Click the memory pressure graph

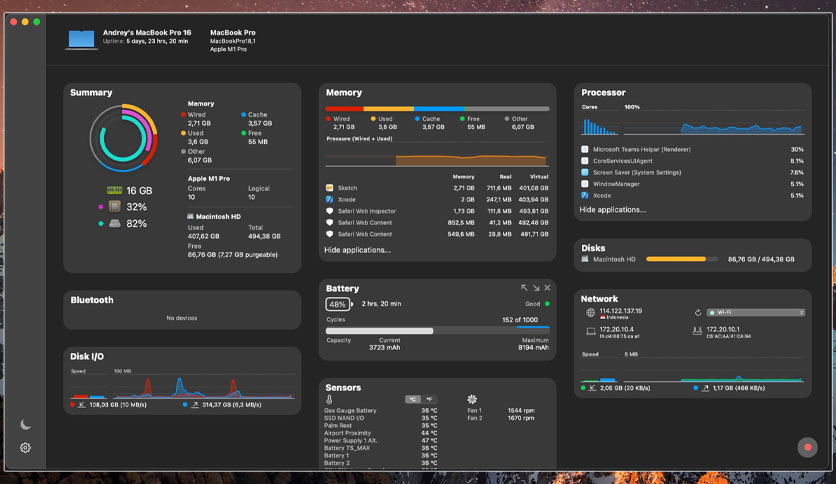(x=437, y=156)
